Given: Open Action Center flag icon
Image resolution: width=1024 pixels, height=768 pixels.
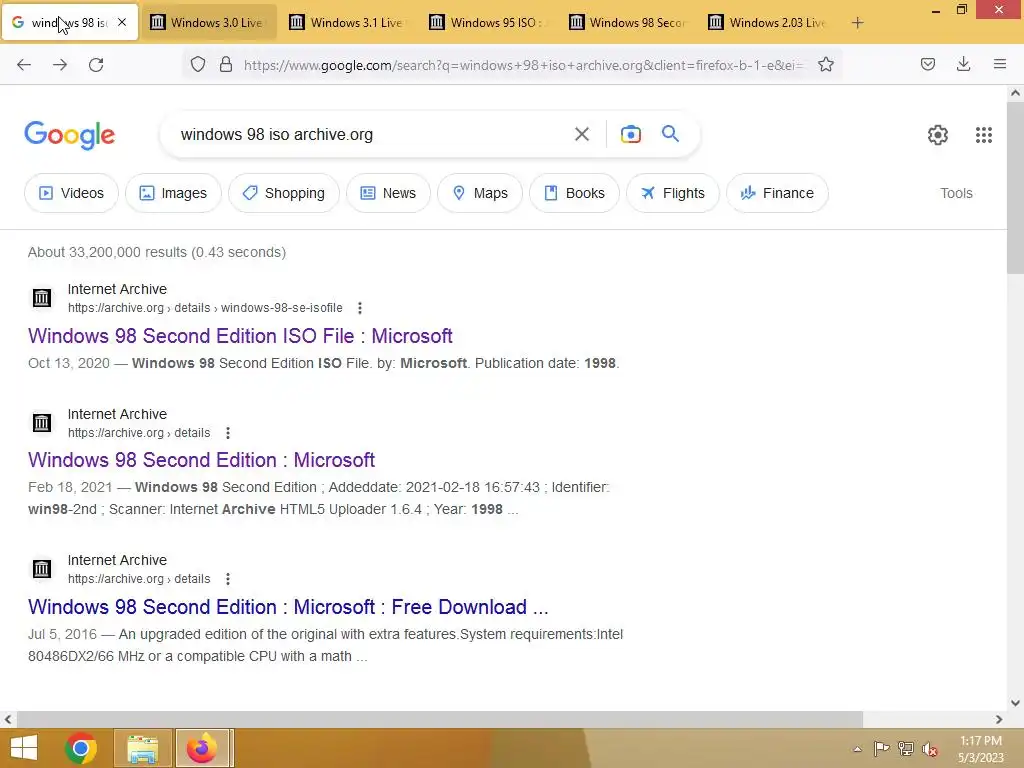Looking at the screenshot, I should click(882, 748).
